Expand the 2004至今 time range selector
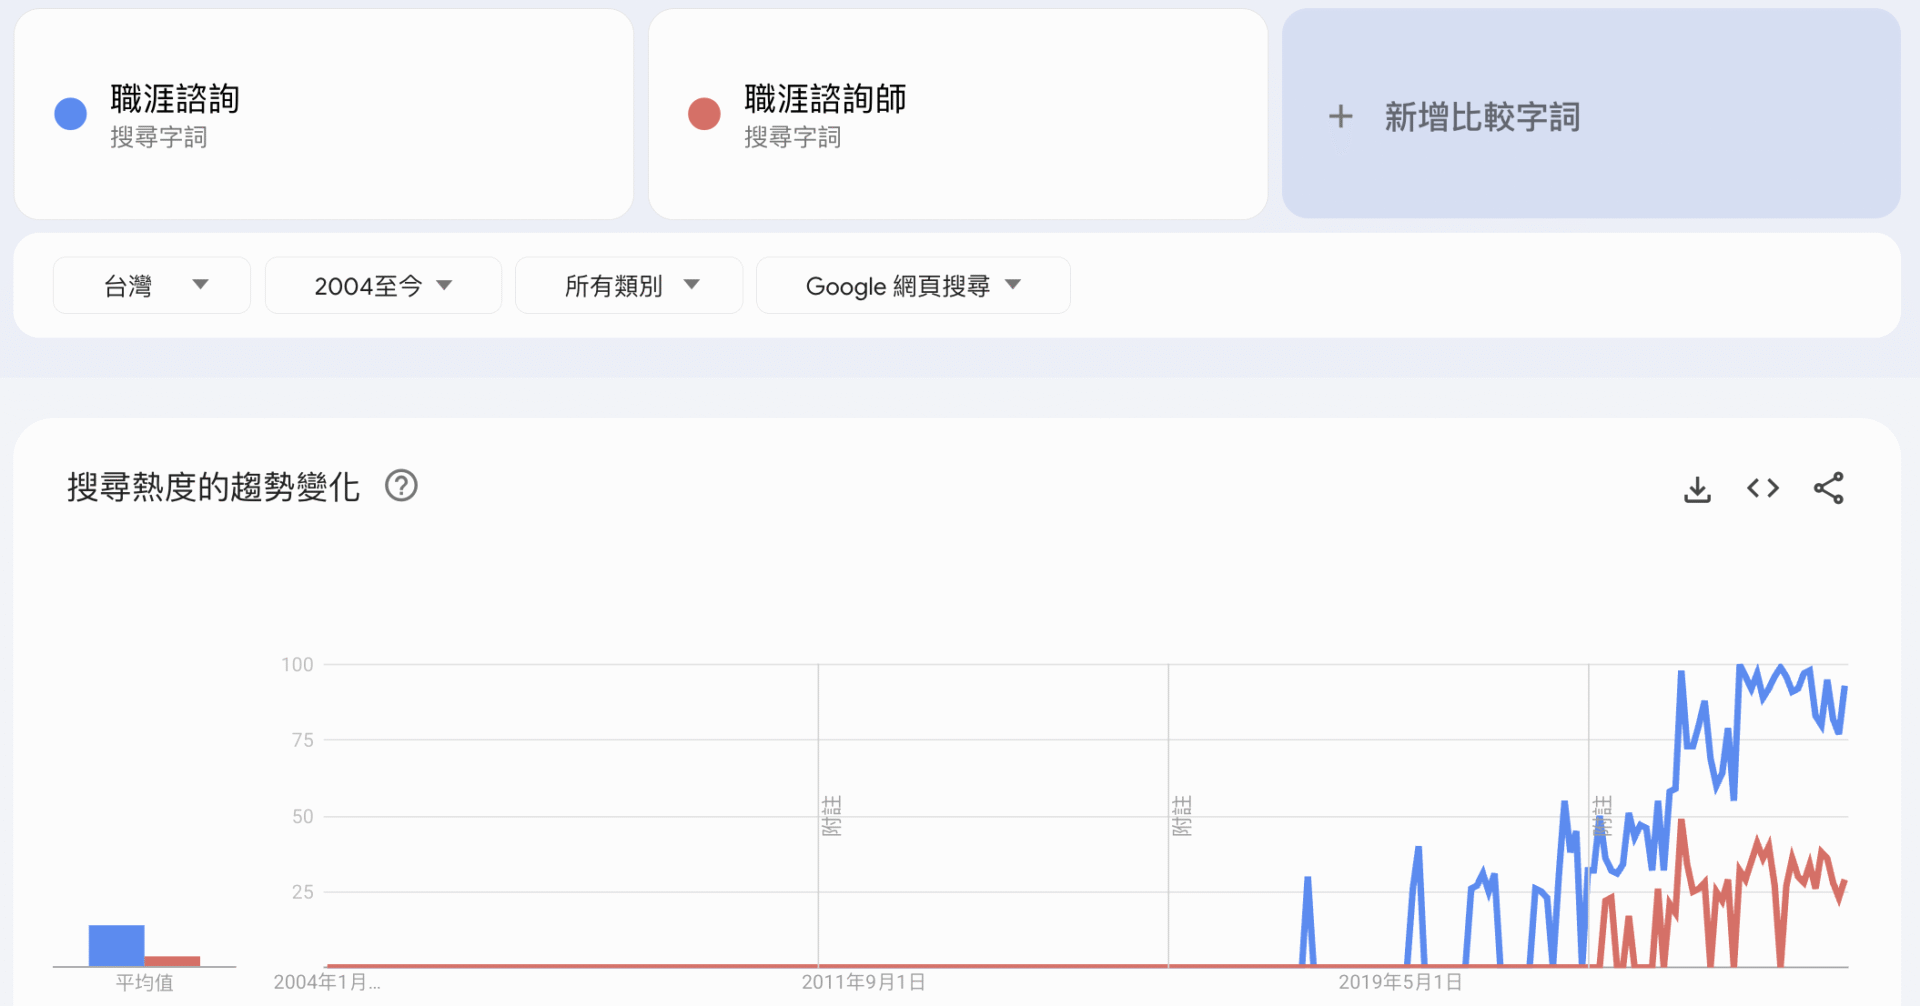Image resolution: width=1920 pixels, height=1006 pixels. click(x=383, y=285)
